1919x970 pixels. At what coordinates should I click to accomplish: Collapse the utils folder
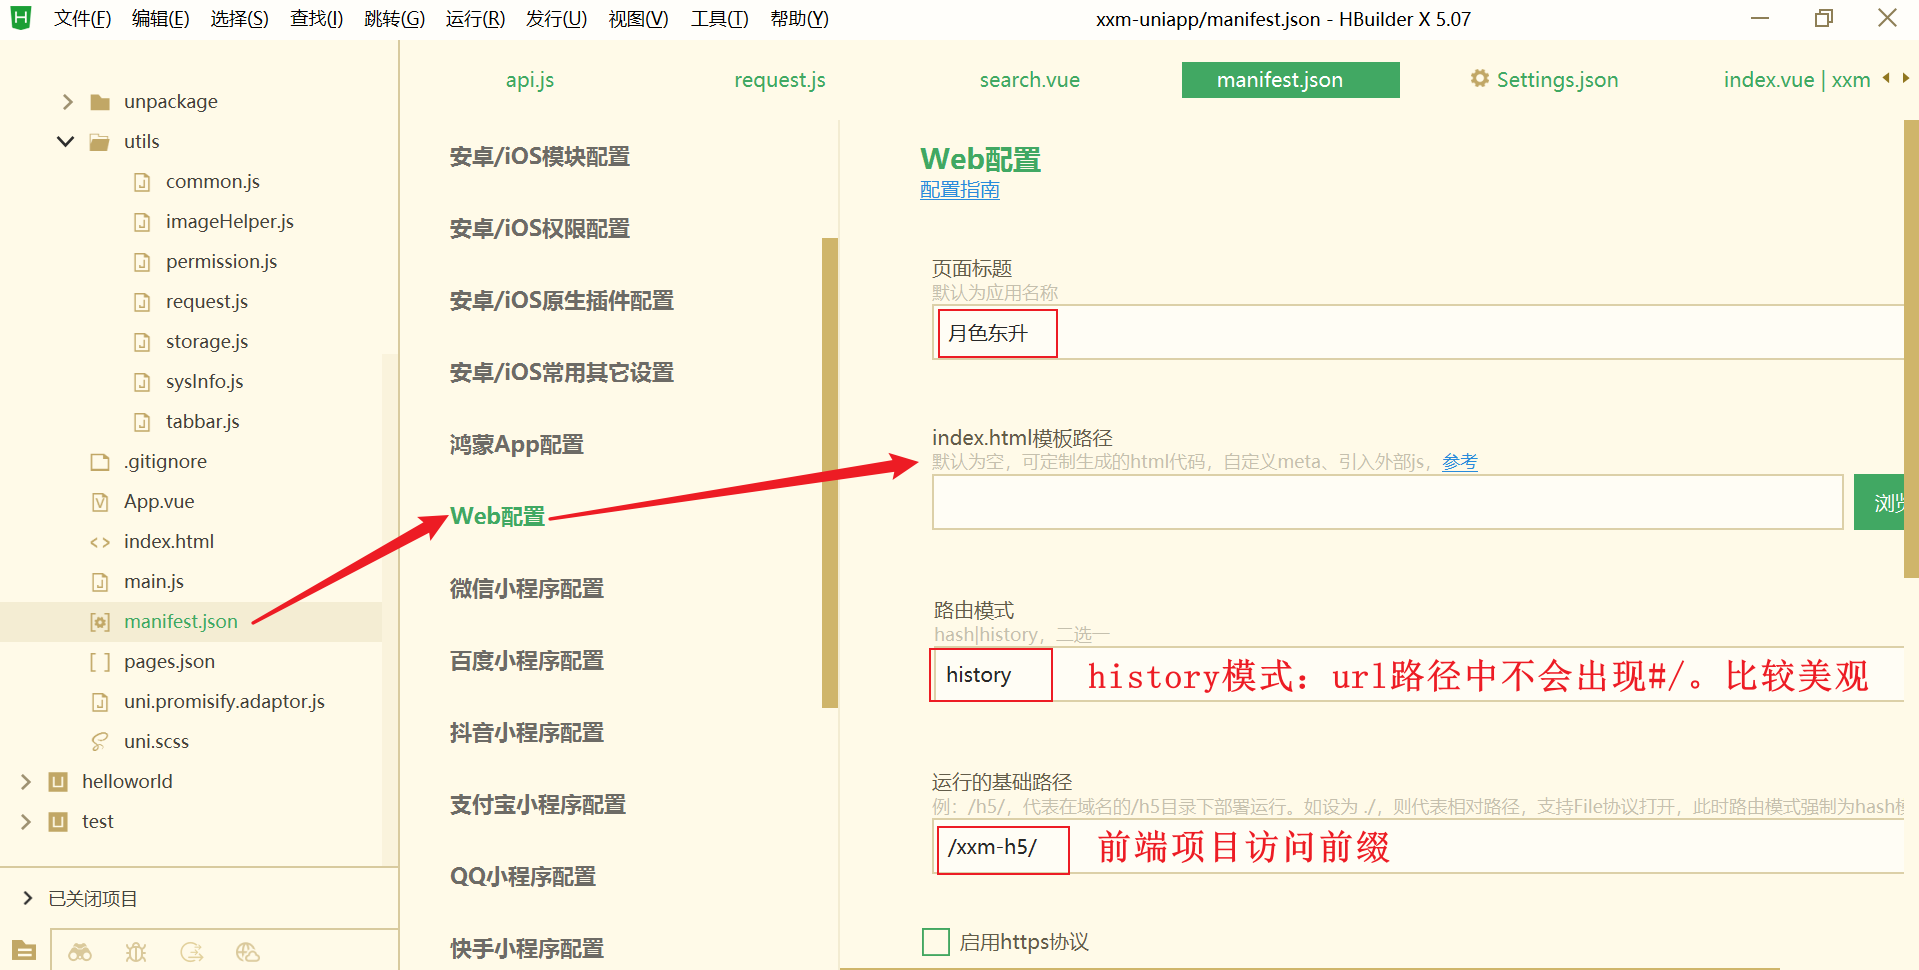click(66, 142)
